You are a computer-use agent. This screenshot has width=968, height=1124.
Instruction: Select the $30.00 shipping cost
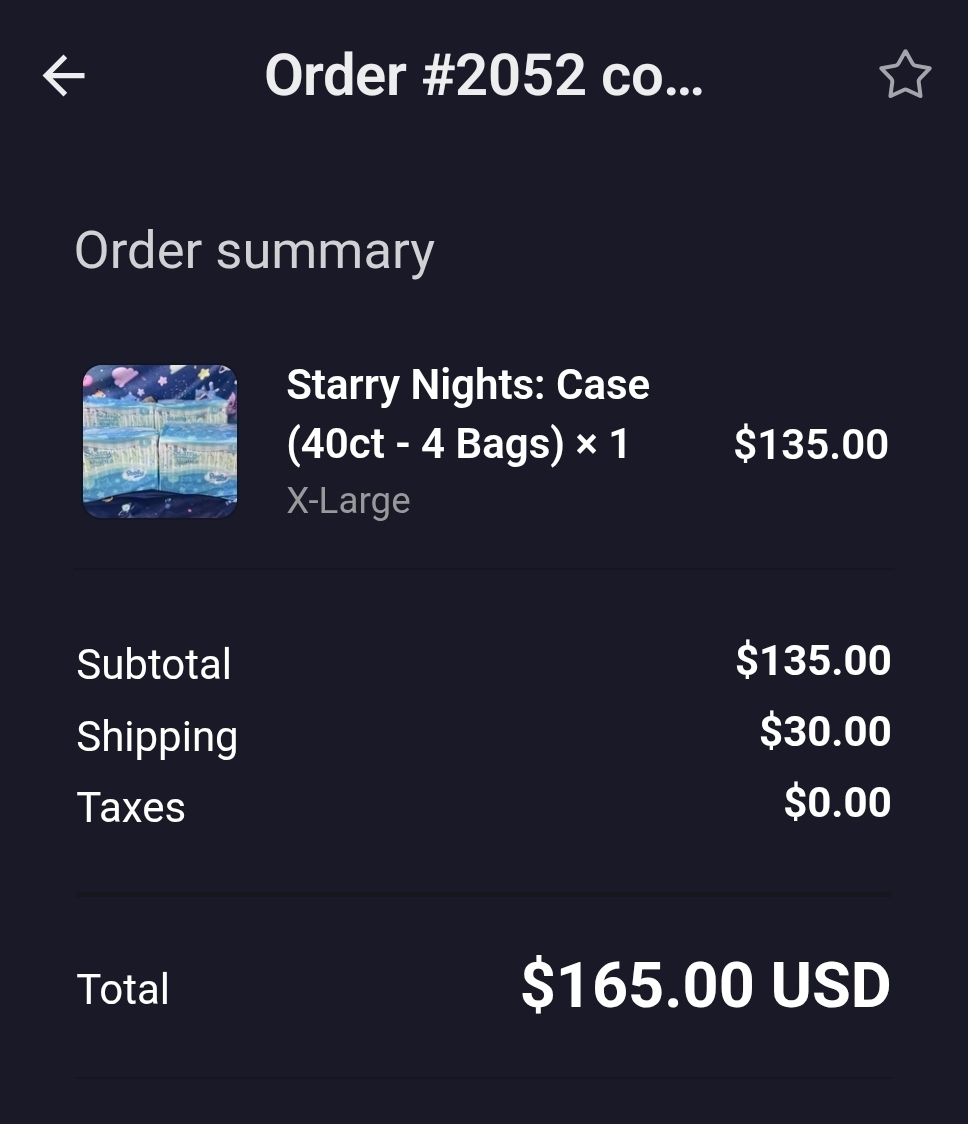[825, 731]
